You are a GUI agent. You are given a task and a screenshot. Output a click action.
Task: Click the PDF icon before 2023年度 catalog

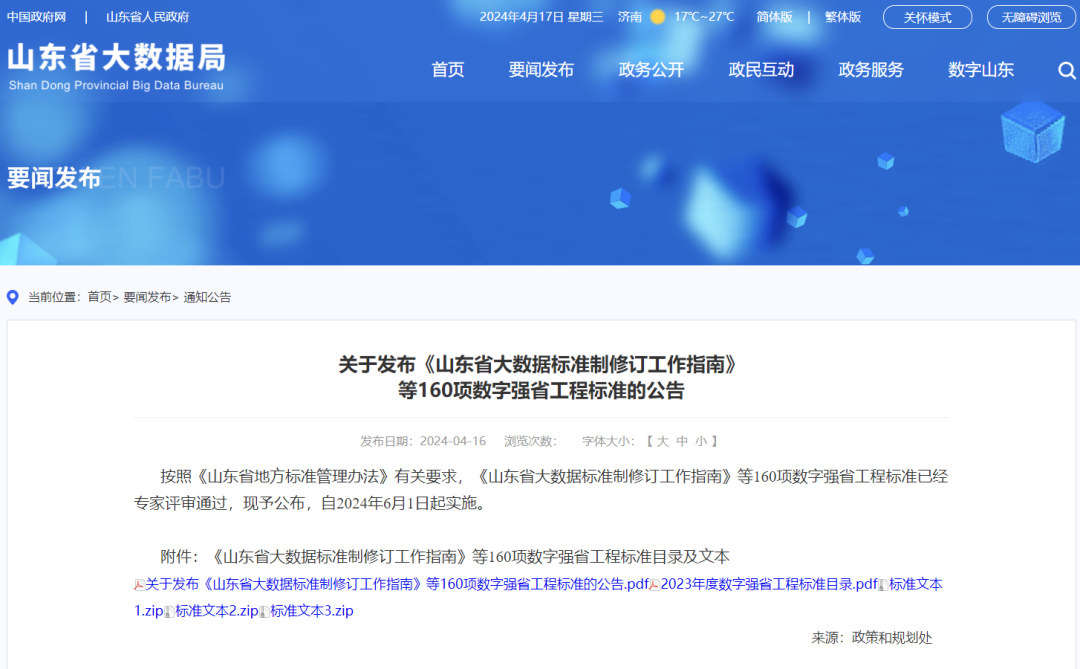[x=655, y=585]
